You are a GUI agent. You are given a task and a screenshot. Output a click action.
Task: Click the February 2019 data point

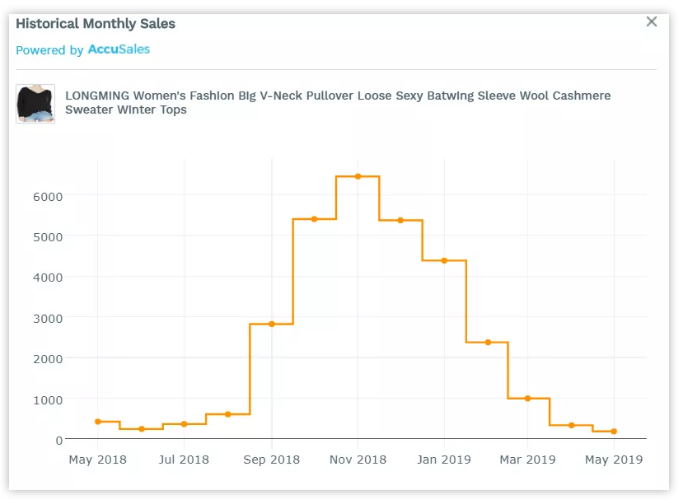coord(487,342)
